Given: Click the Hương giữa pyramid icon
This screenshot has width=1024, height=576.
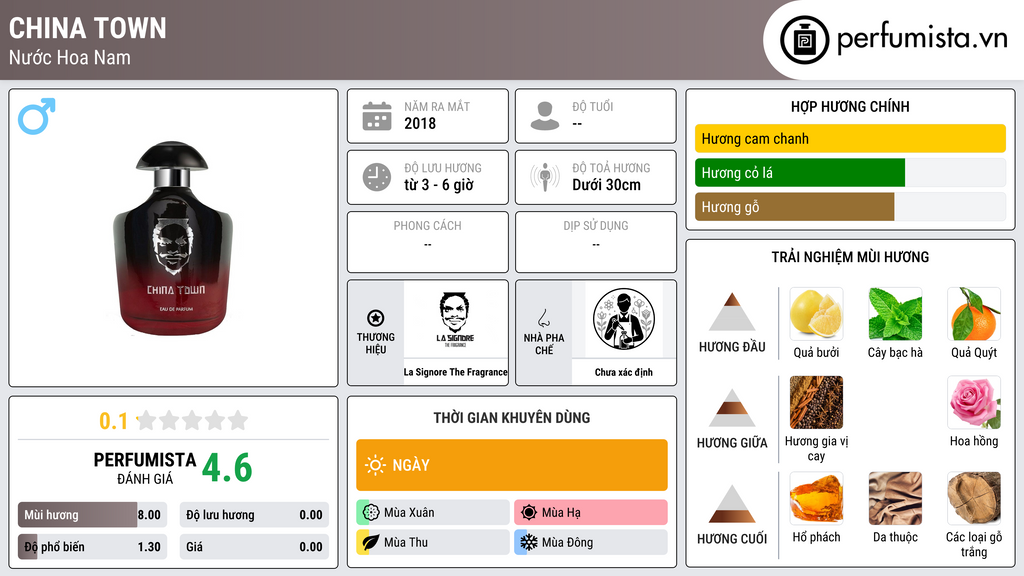Looking at the screenshot, I should 732,408.
